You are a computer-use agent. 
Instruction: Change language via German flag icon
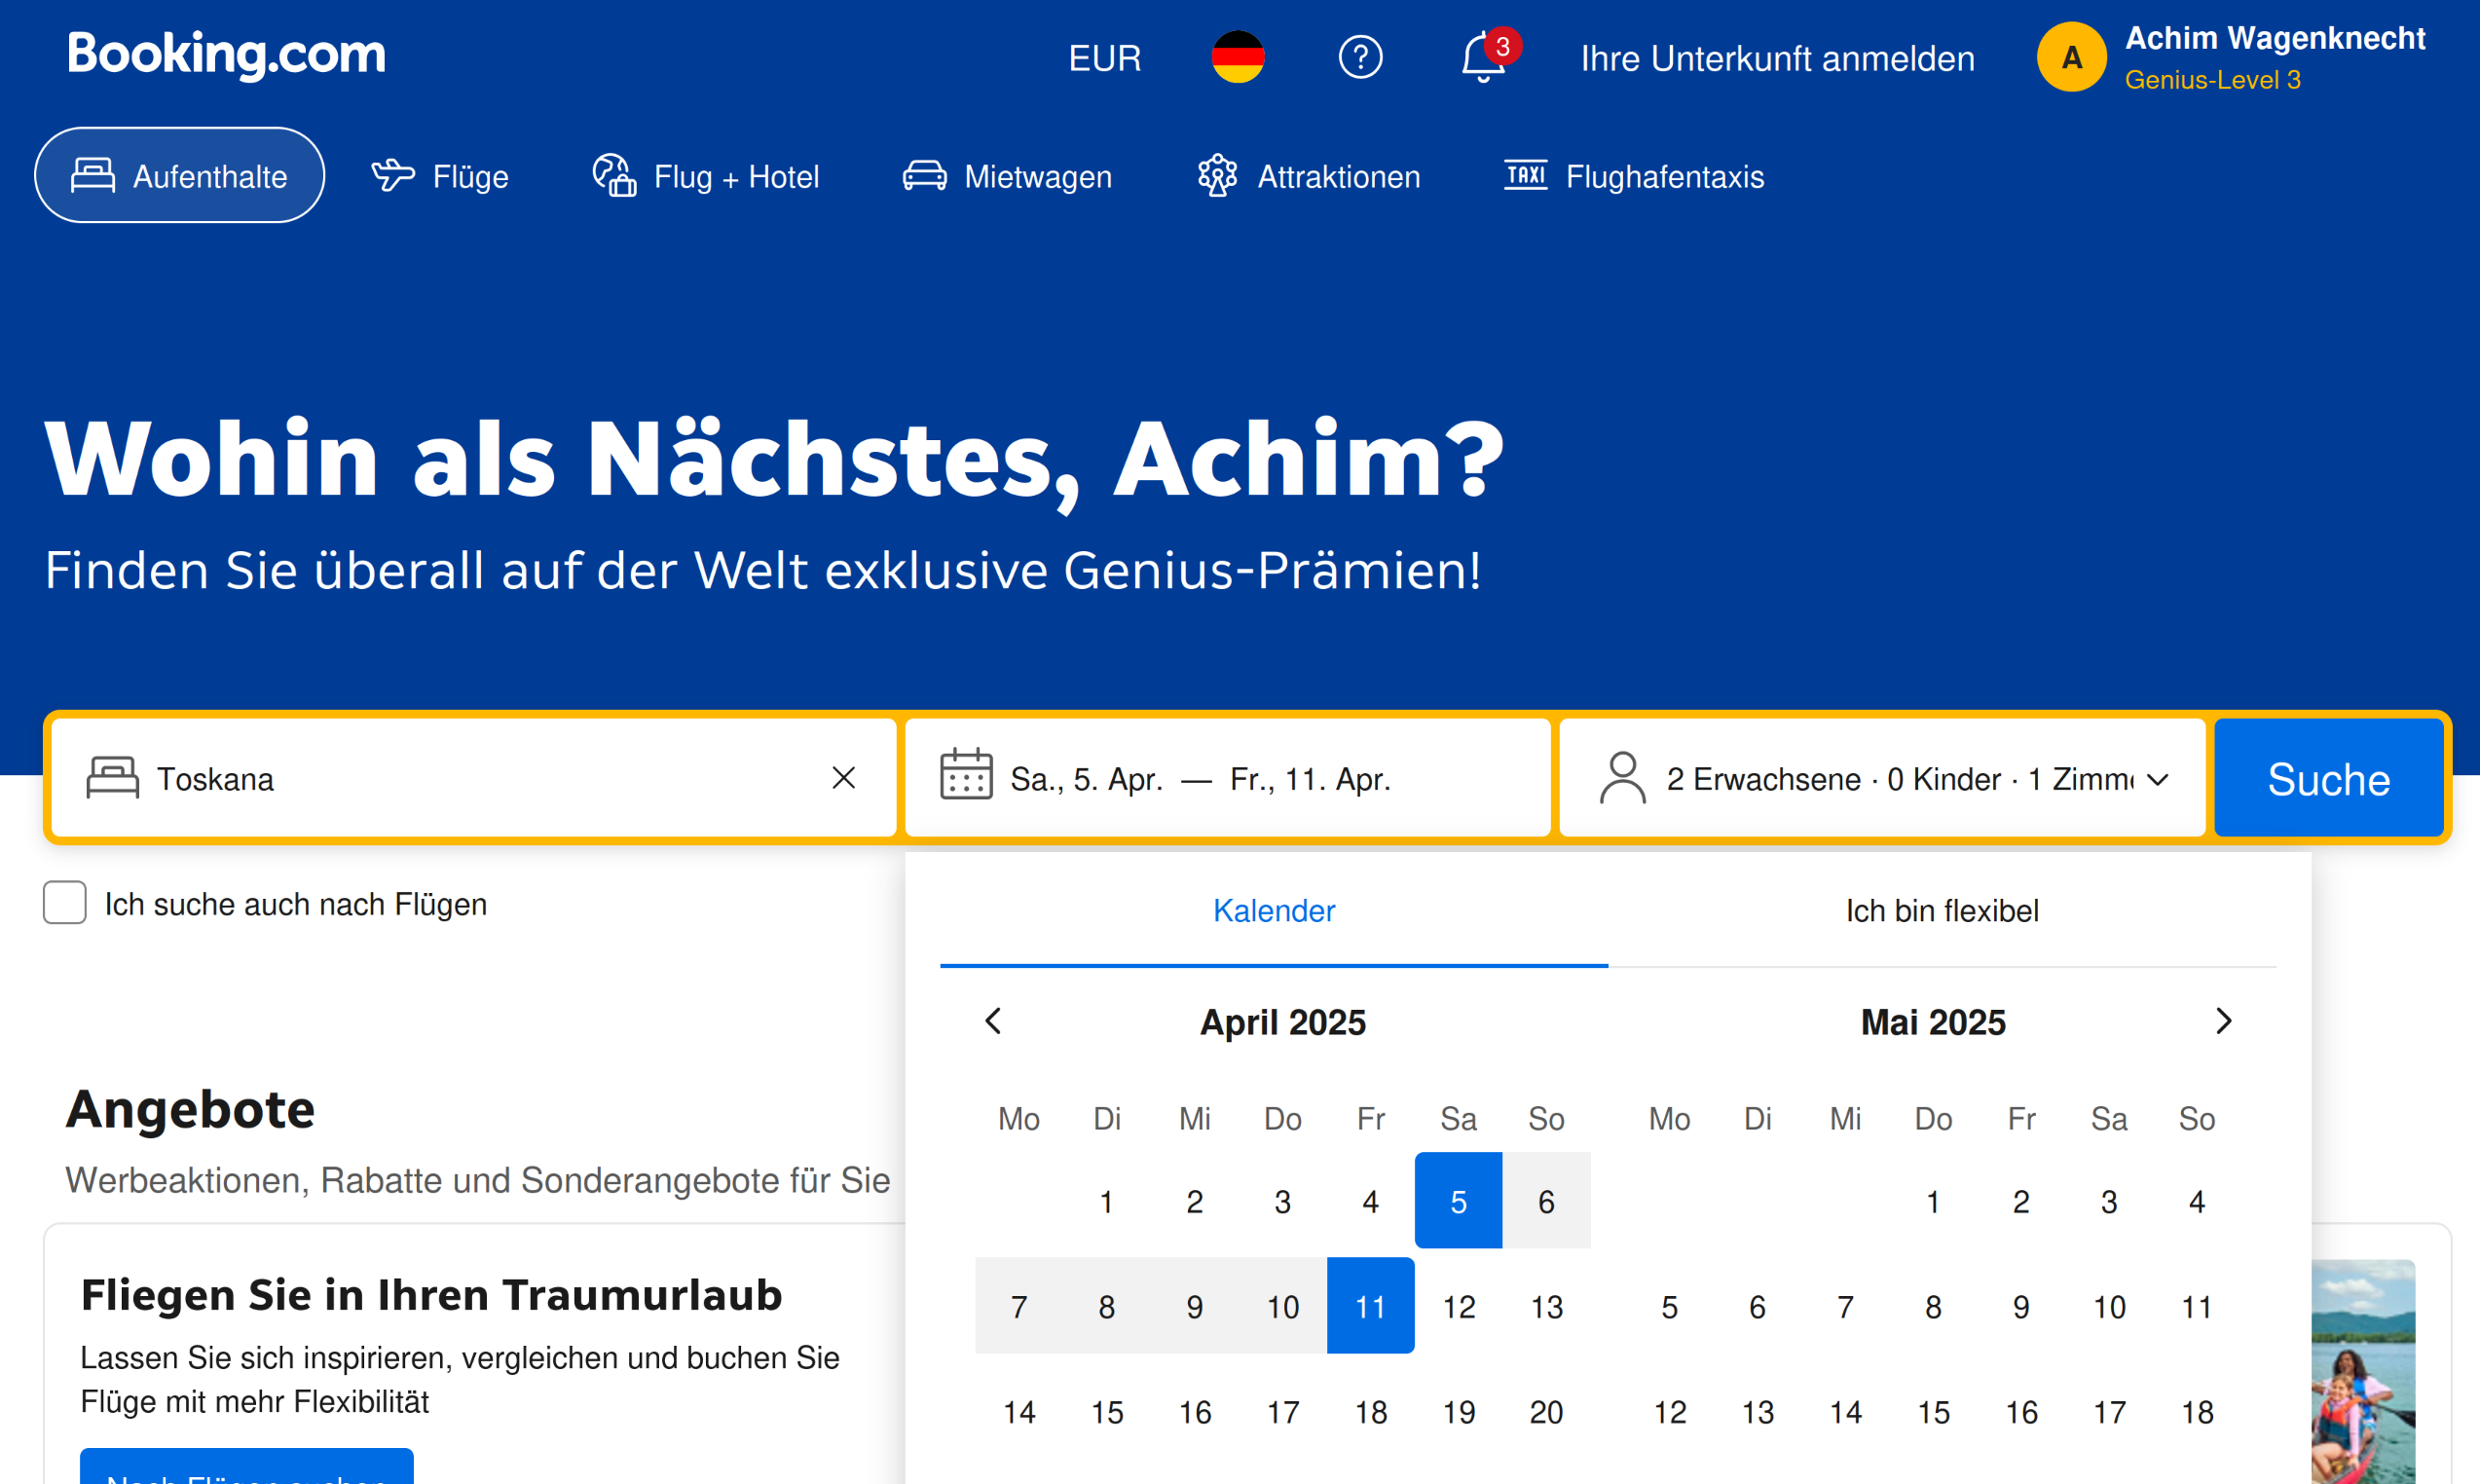tap(1238, 57)
